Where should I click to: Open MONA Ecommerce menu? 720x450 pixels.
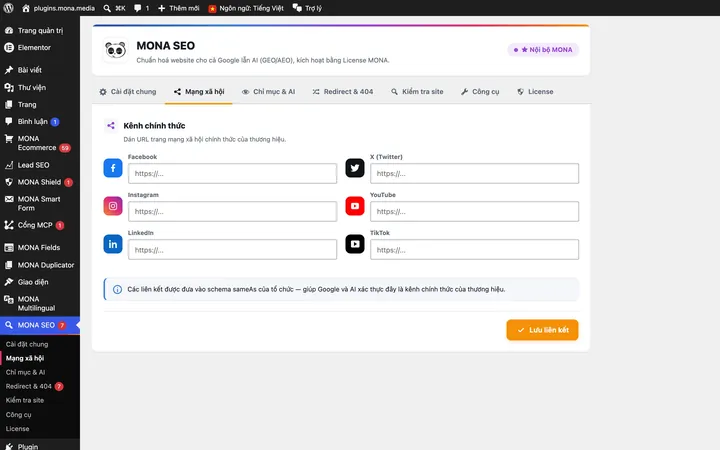coord(40,143)
